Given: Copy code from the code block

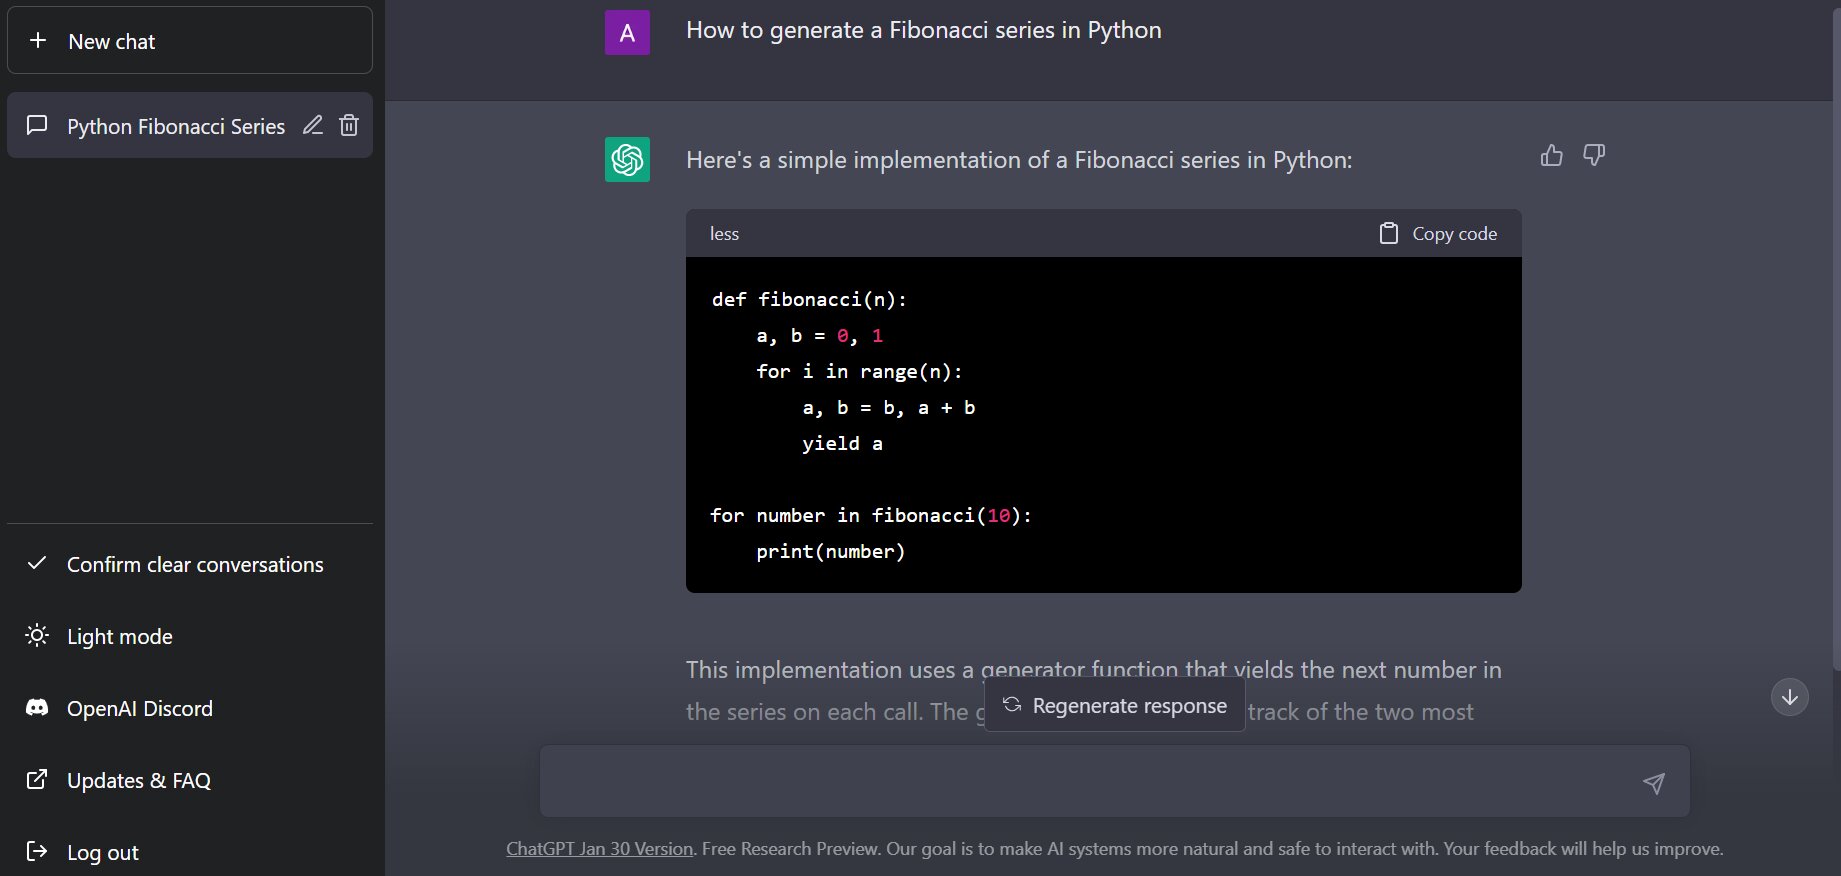Looking at the screenshot, I should (1454, 233).
